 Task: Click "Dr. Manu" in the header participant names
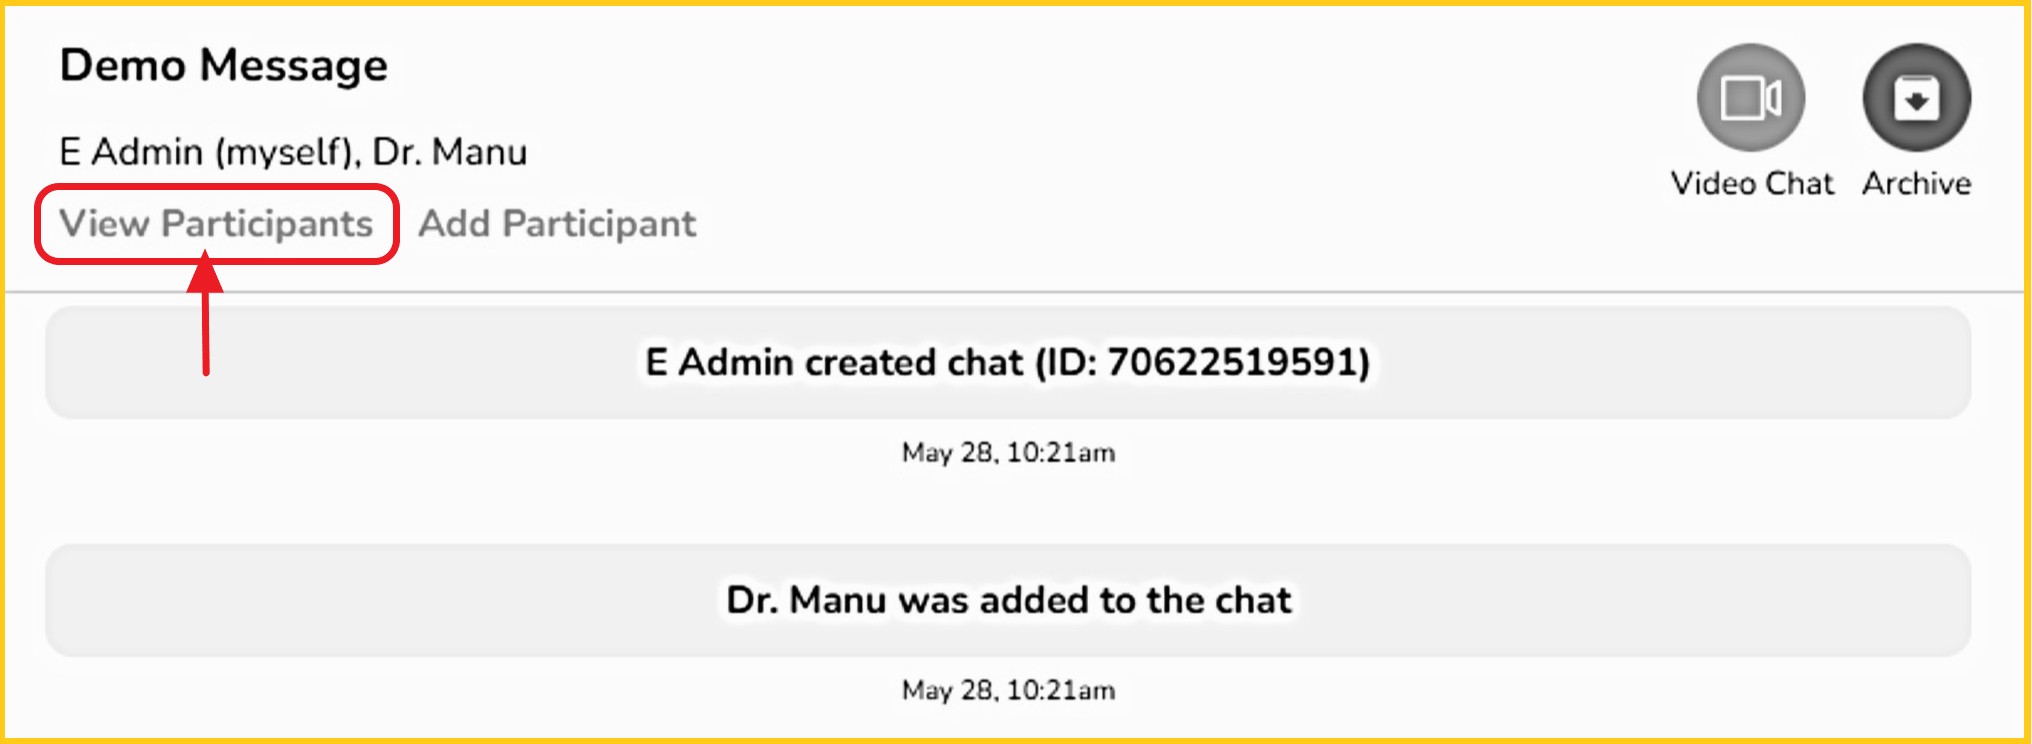tap(449, 152)
